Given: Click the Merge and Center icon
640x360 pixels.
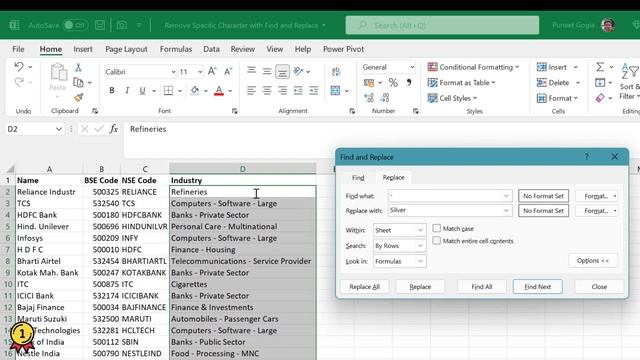Looking at the screenshot, I should click(336, 90).
